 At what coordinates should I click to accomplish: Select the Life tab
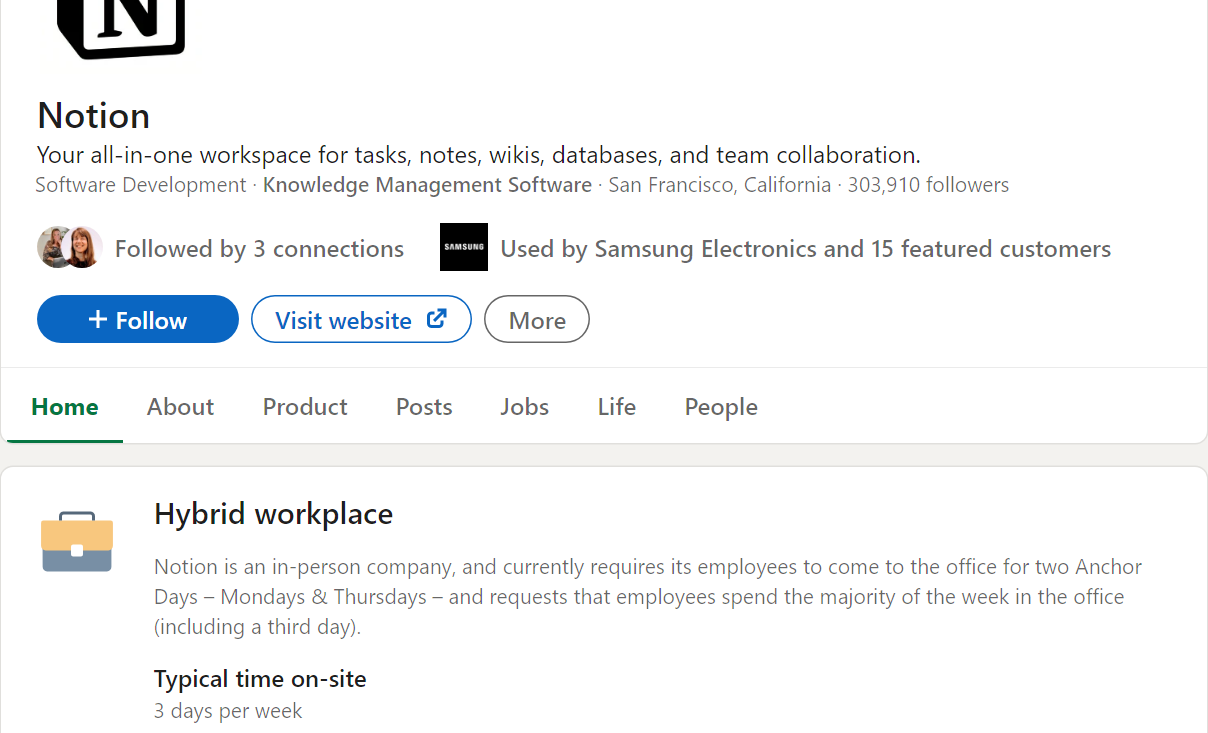617,407
